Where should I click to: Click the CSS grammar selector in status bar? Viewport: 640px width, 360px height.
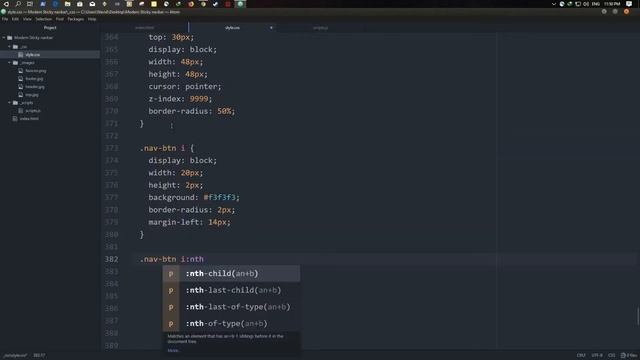(x=611, y=356)
